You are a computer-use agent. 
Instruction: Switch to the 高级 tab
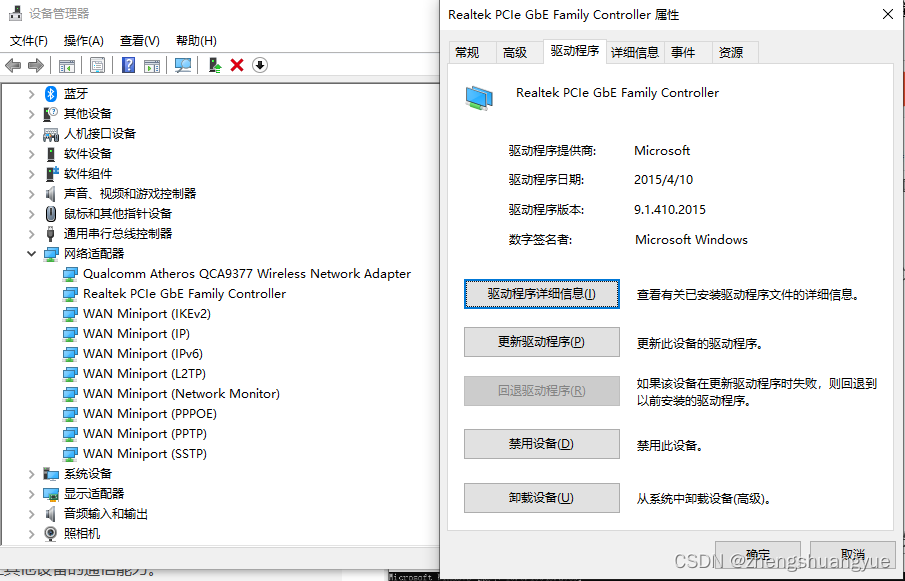(519, 53)
